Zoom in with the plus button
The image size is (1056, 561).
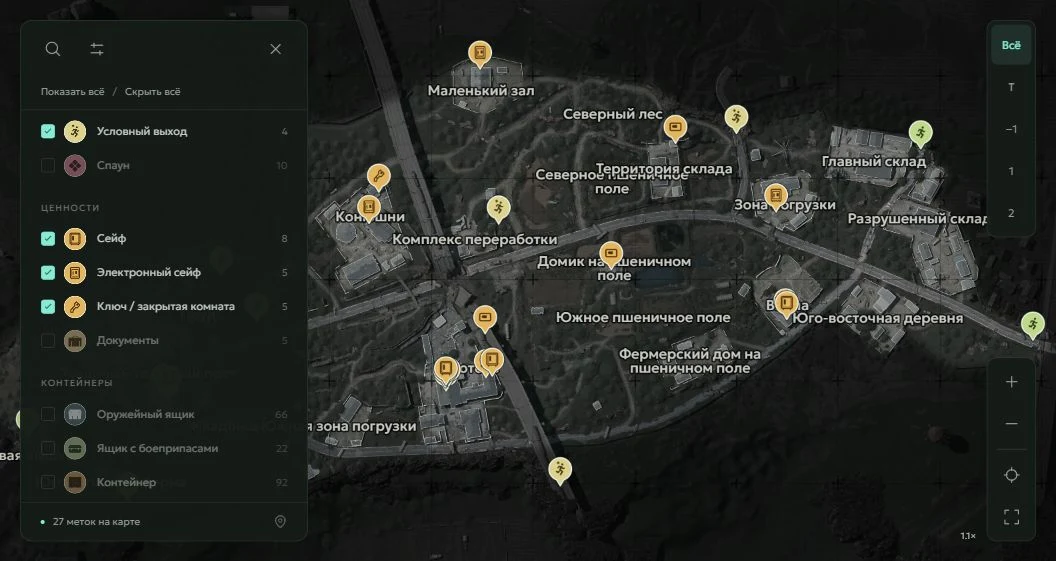1011,382
